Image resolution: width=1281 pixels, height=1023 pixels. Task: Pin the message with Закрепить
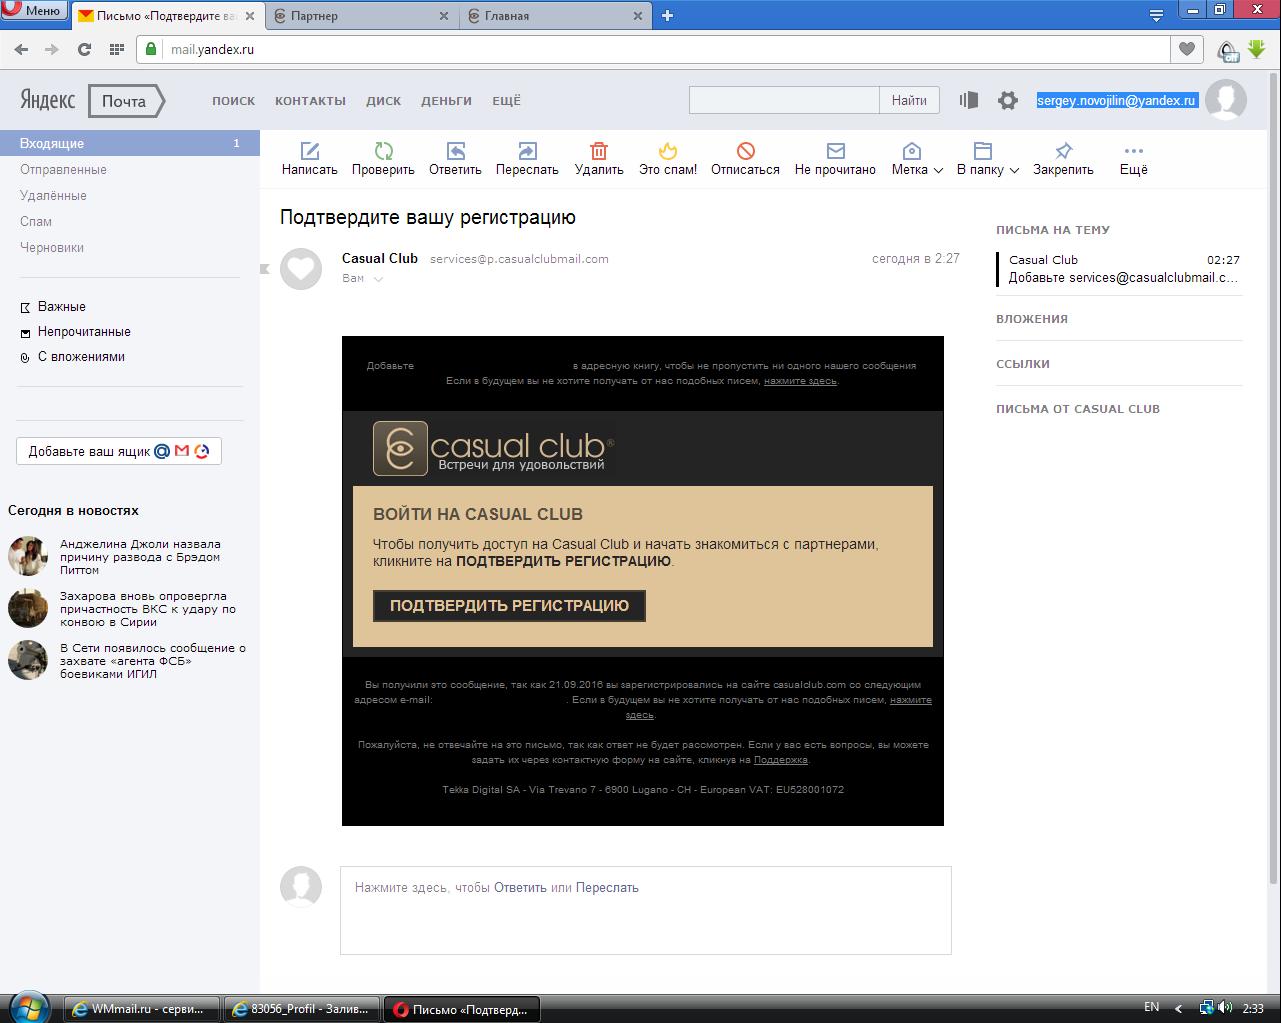point(1063,159)
